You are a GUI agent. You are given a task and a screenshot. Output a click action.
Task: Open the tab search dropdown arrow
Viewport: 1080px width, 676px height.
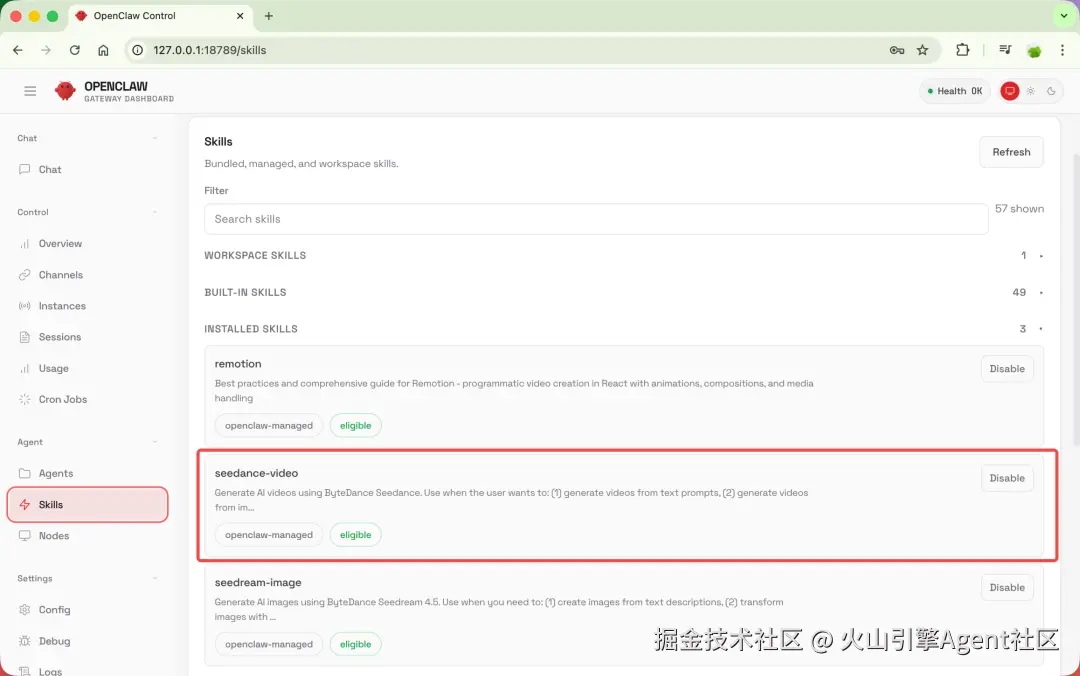point(1063,16)
